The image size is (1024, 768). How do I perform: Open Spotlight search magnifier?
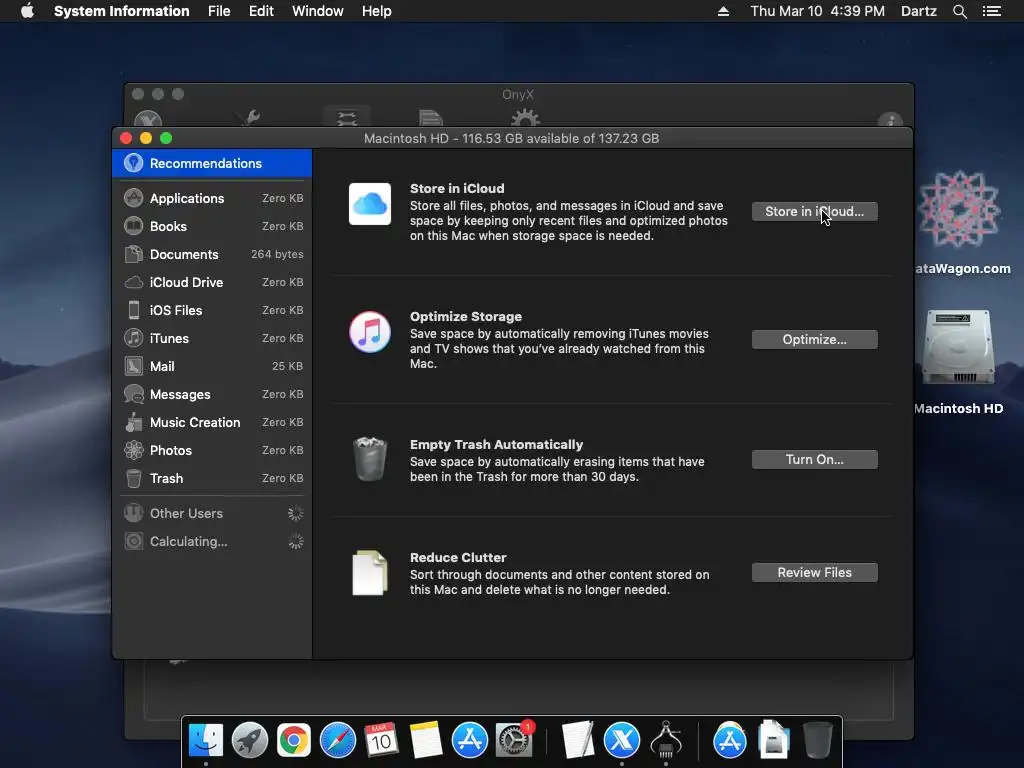[x=959, y=11]
